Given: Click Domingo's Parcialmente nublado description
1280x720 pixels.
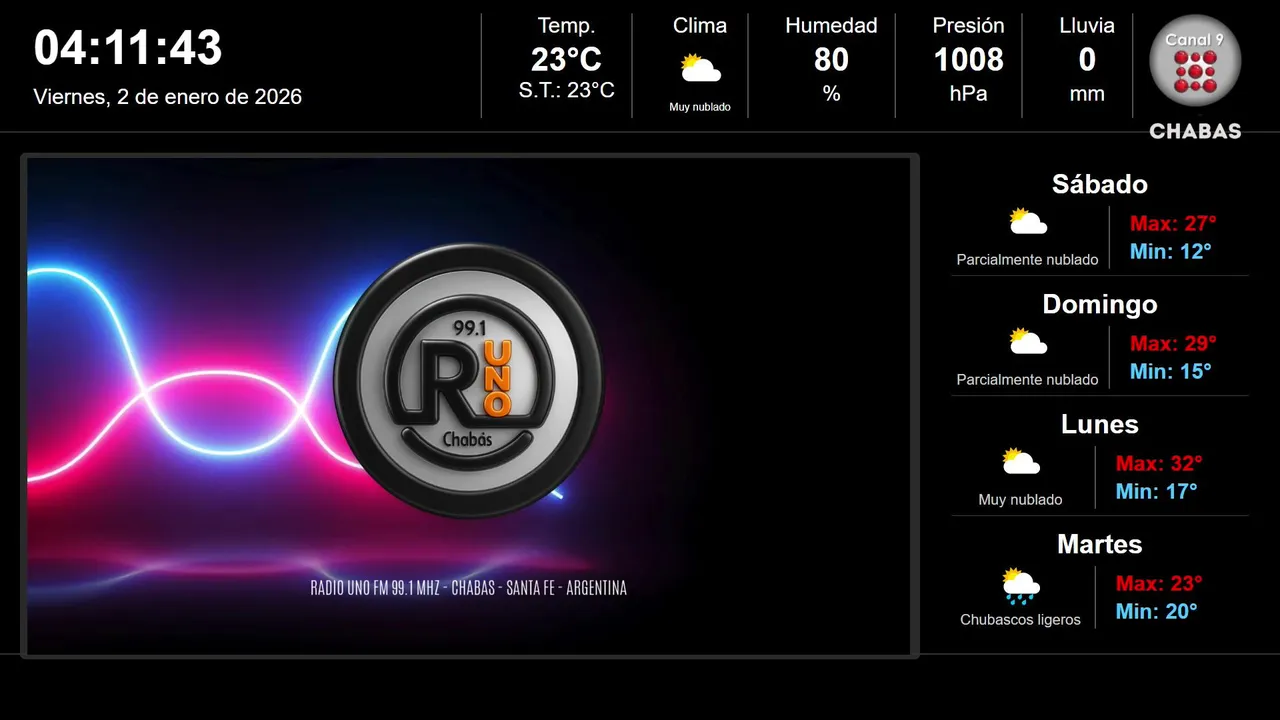Looking at the screenshot, I should [1027, 380].
